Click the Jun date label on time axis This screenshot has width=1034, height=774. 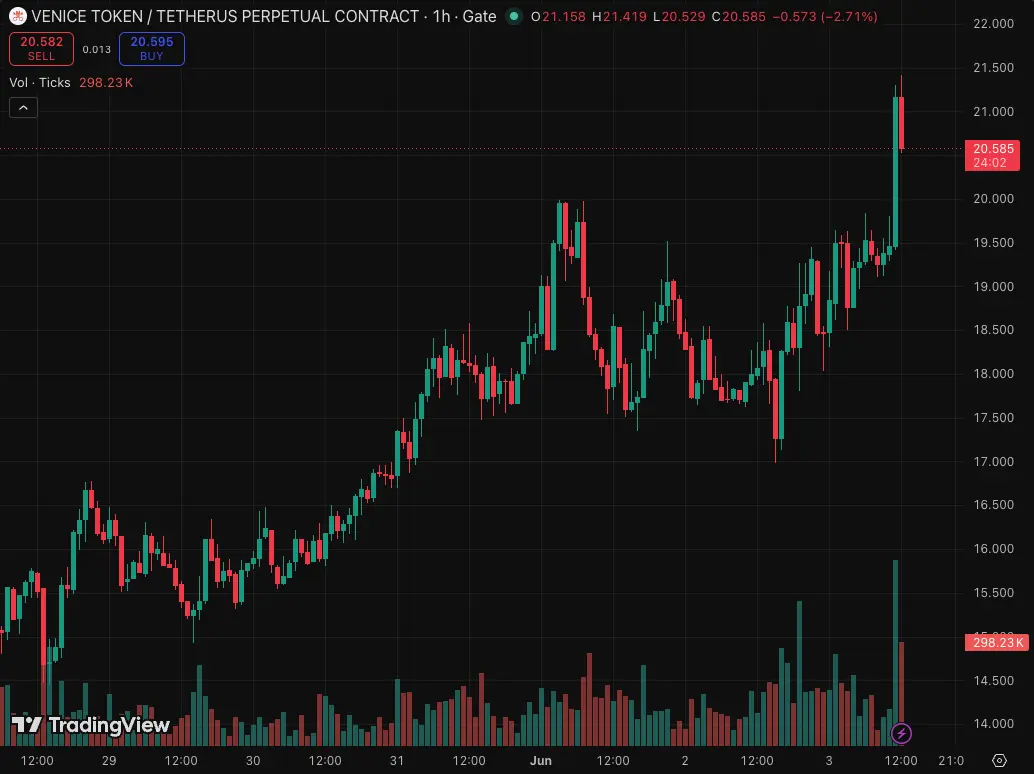(x=541, y=760)
